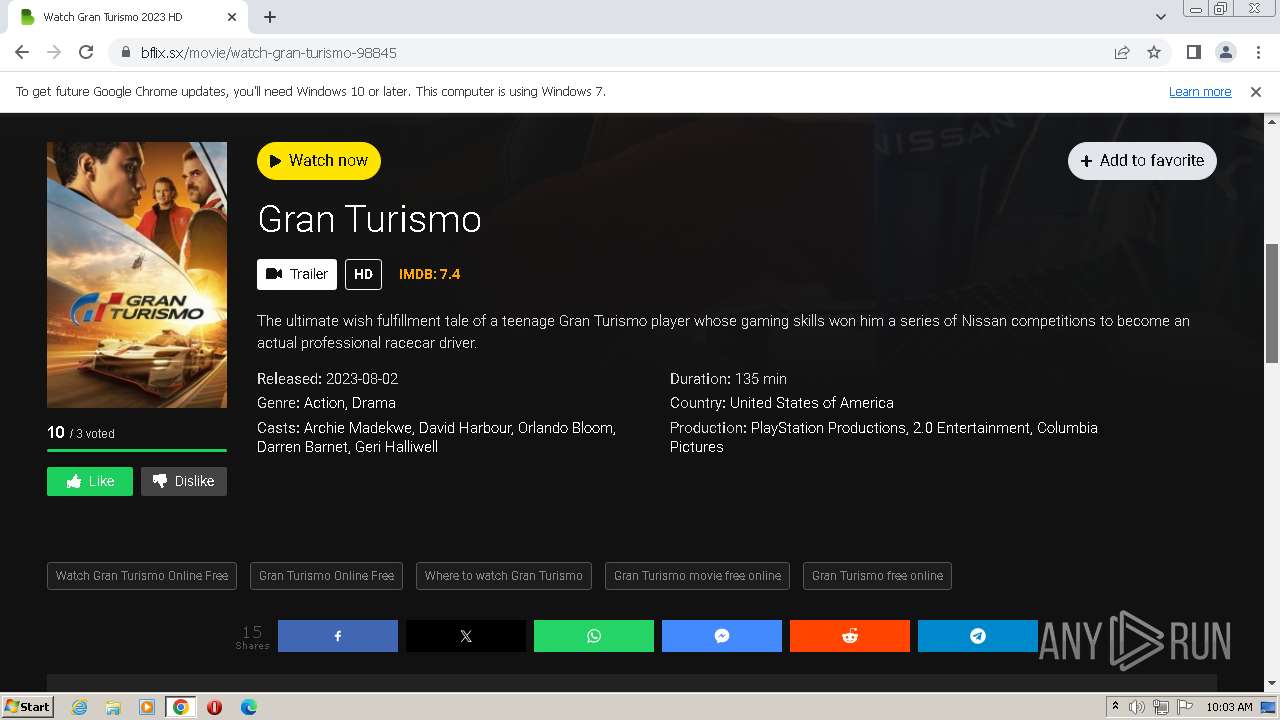Open Opera browser from taskbar
Screen dimensions: 1280x720
(214, 707)
